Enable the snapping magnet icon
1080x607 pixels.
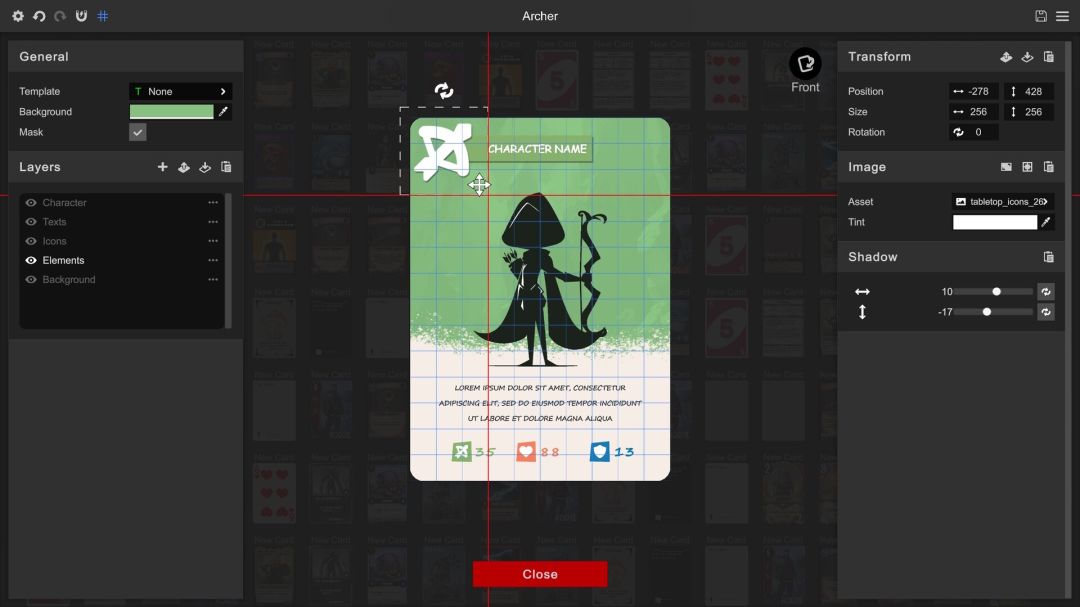81,16
